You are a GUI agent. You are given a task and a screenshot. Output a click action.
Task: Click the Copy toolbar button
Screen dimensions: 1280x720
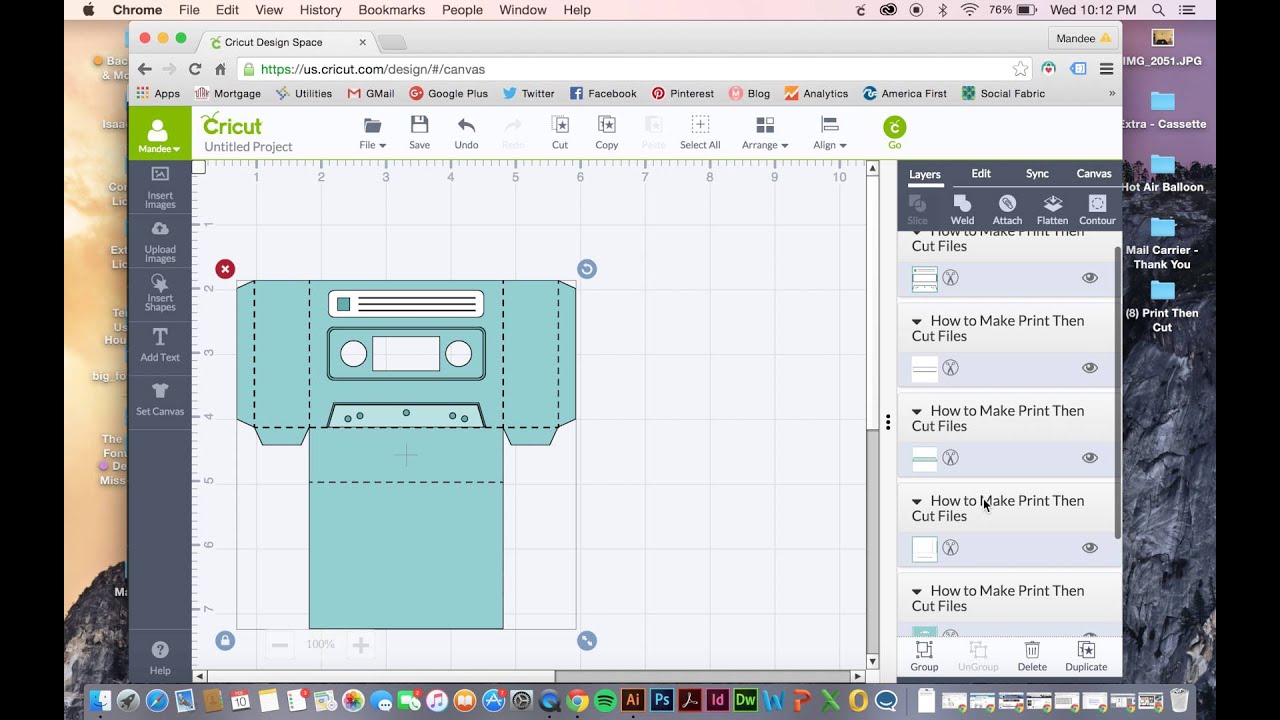606,132
